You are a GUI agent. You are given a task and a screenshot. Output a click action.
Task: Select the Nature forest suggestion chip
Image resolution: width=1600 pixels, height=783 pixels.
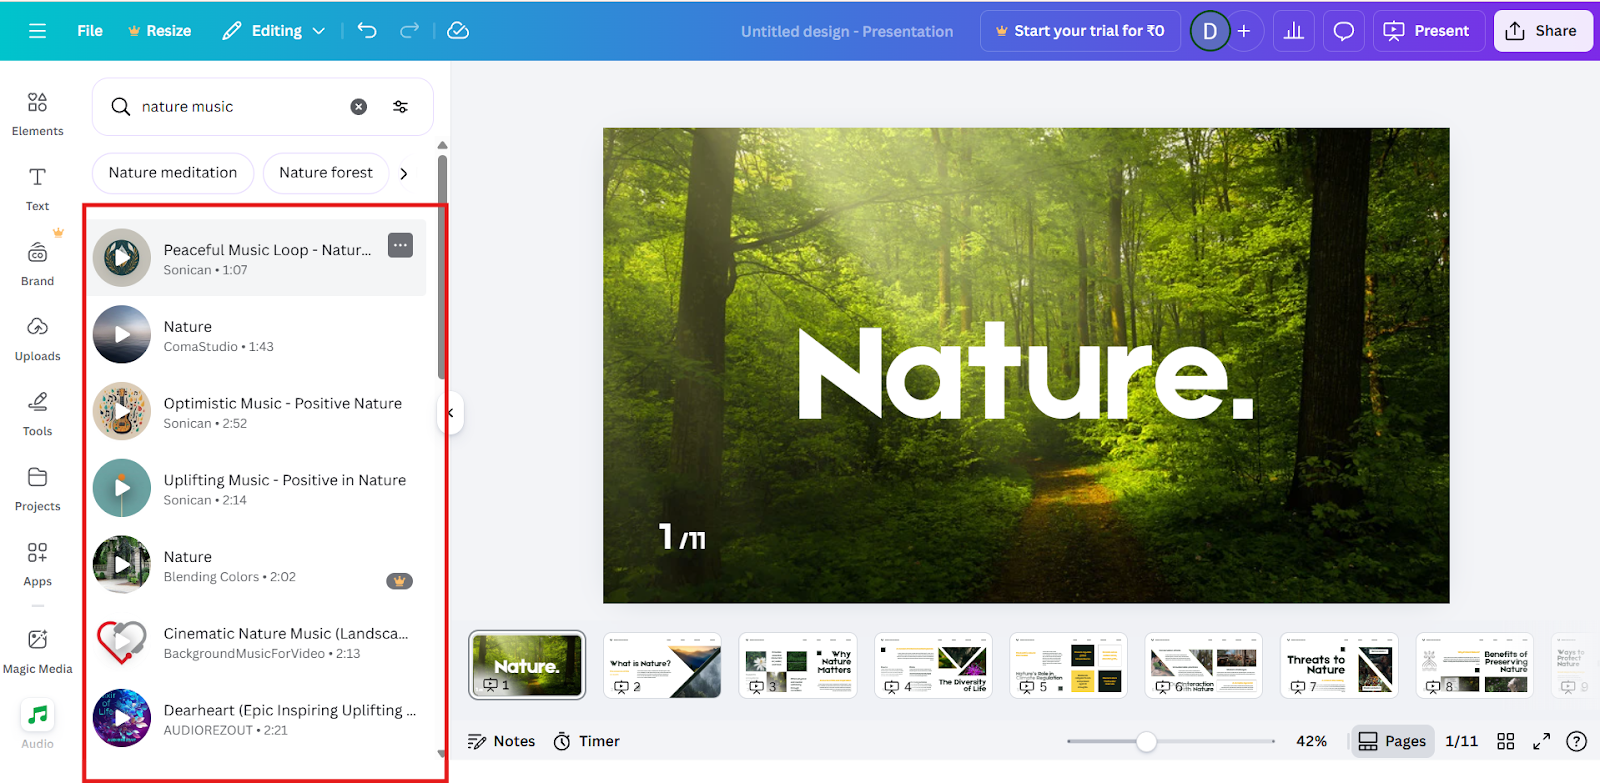[x=326, y=173]
